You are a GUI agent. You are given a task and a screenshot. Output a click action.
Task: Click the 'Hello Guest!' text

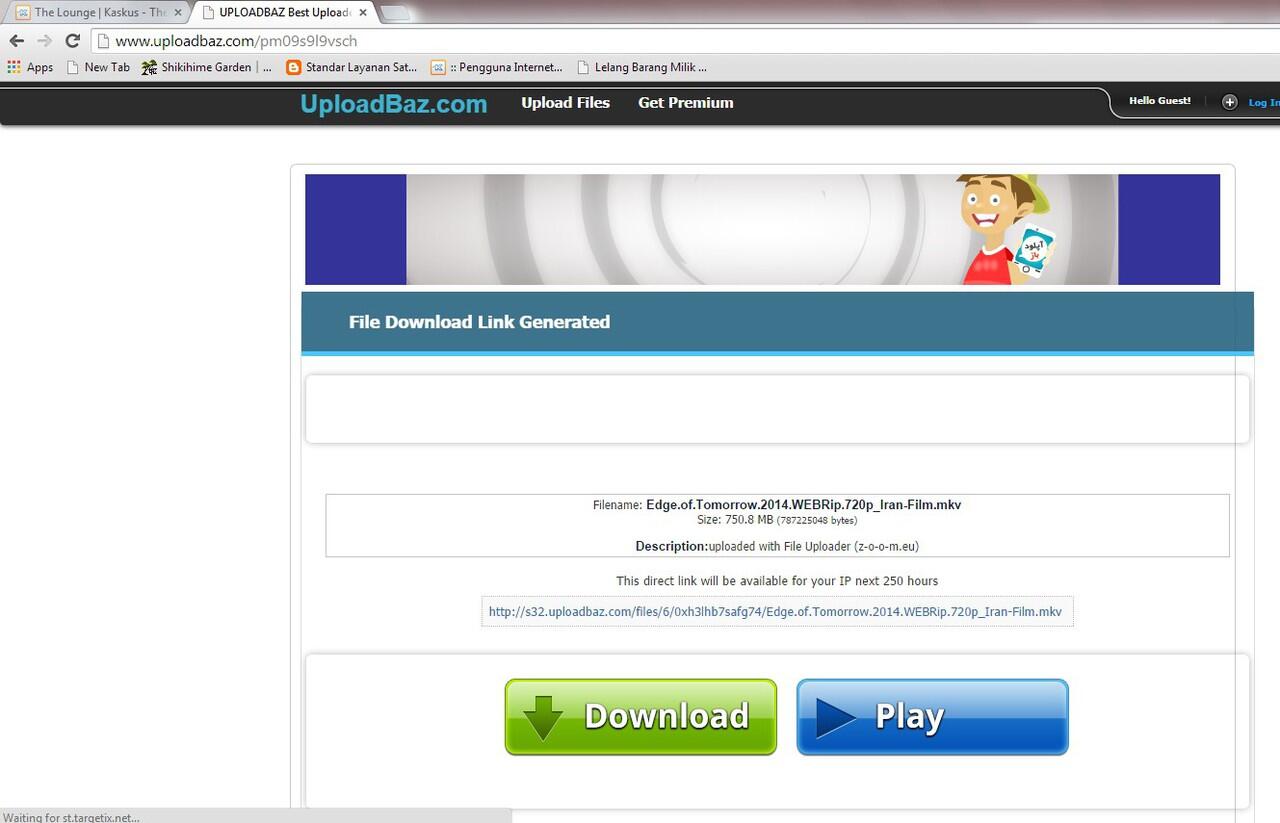coord(1160,101)
